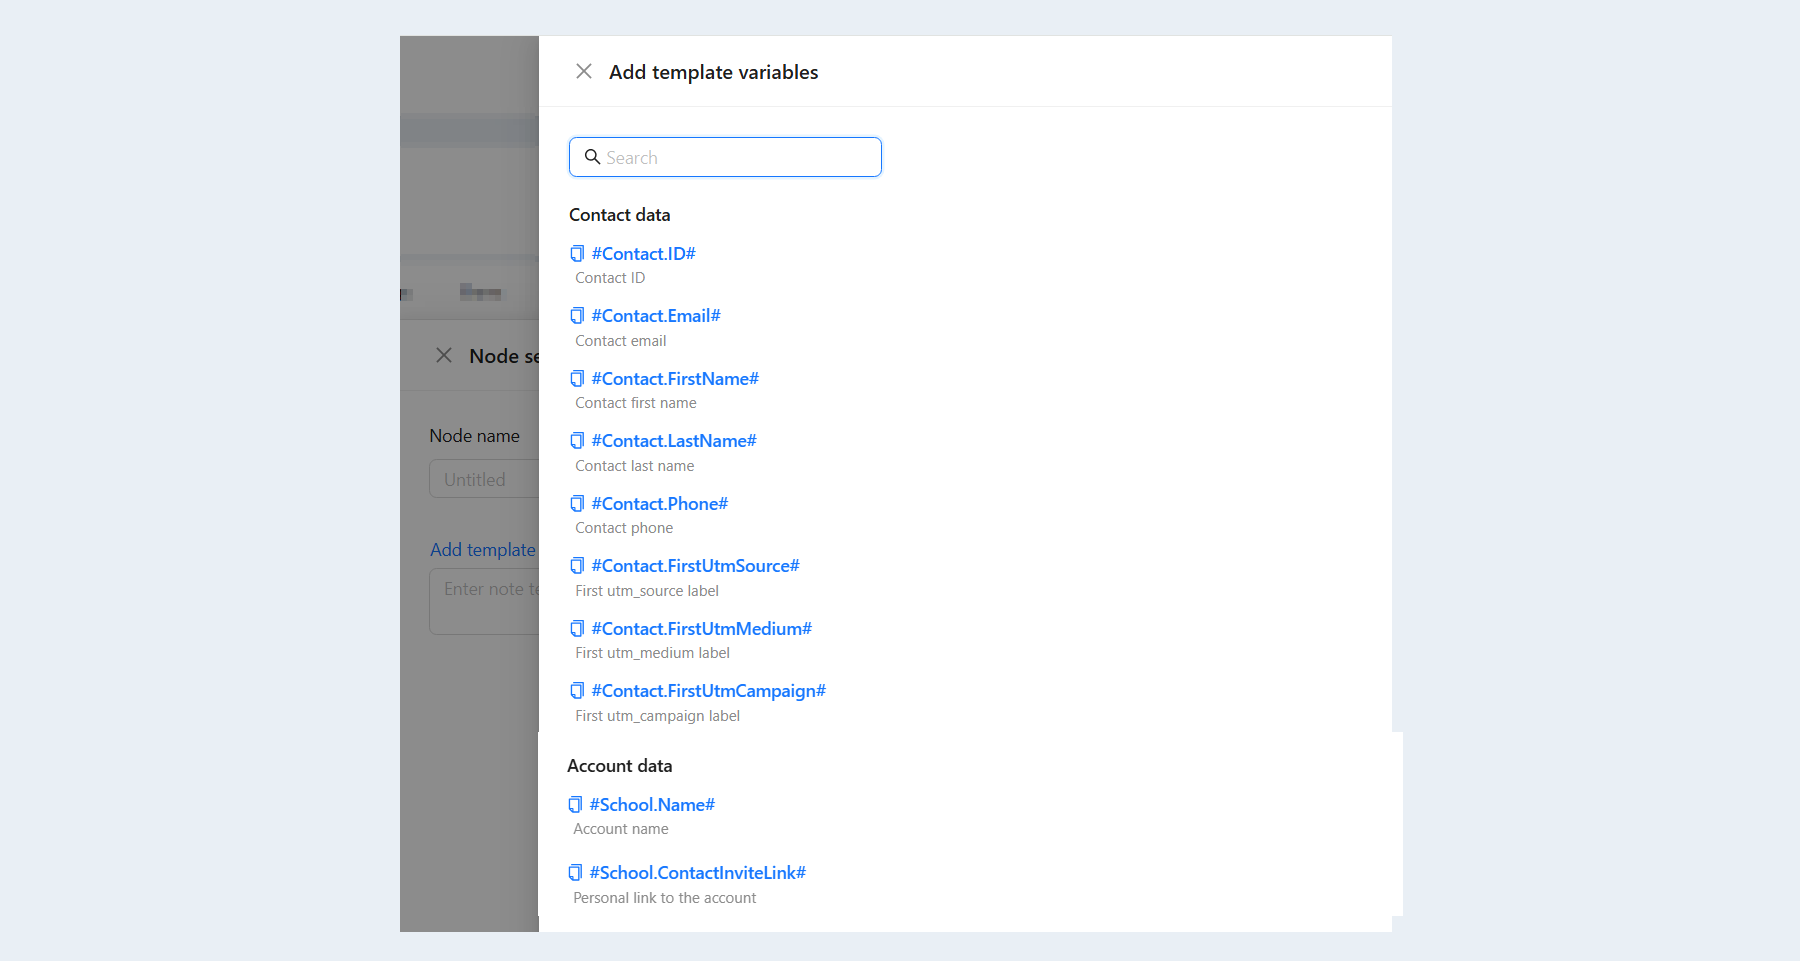The image size is (1800, 961).
Task: Insert the #School.ContactInviteLink# variable
Action: pyautogui.click(x=697, y=873)
